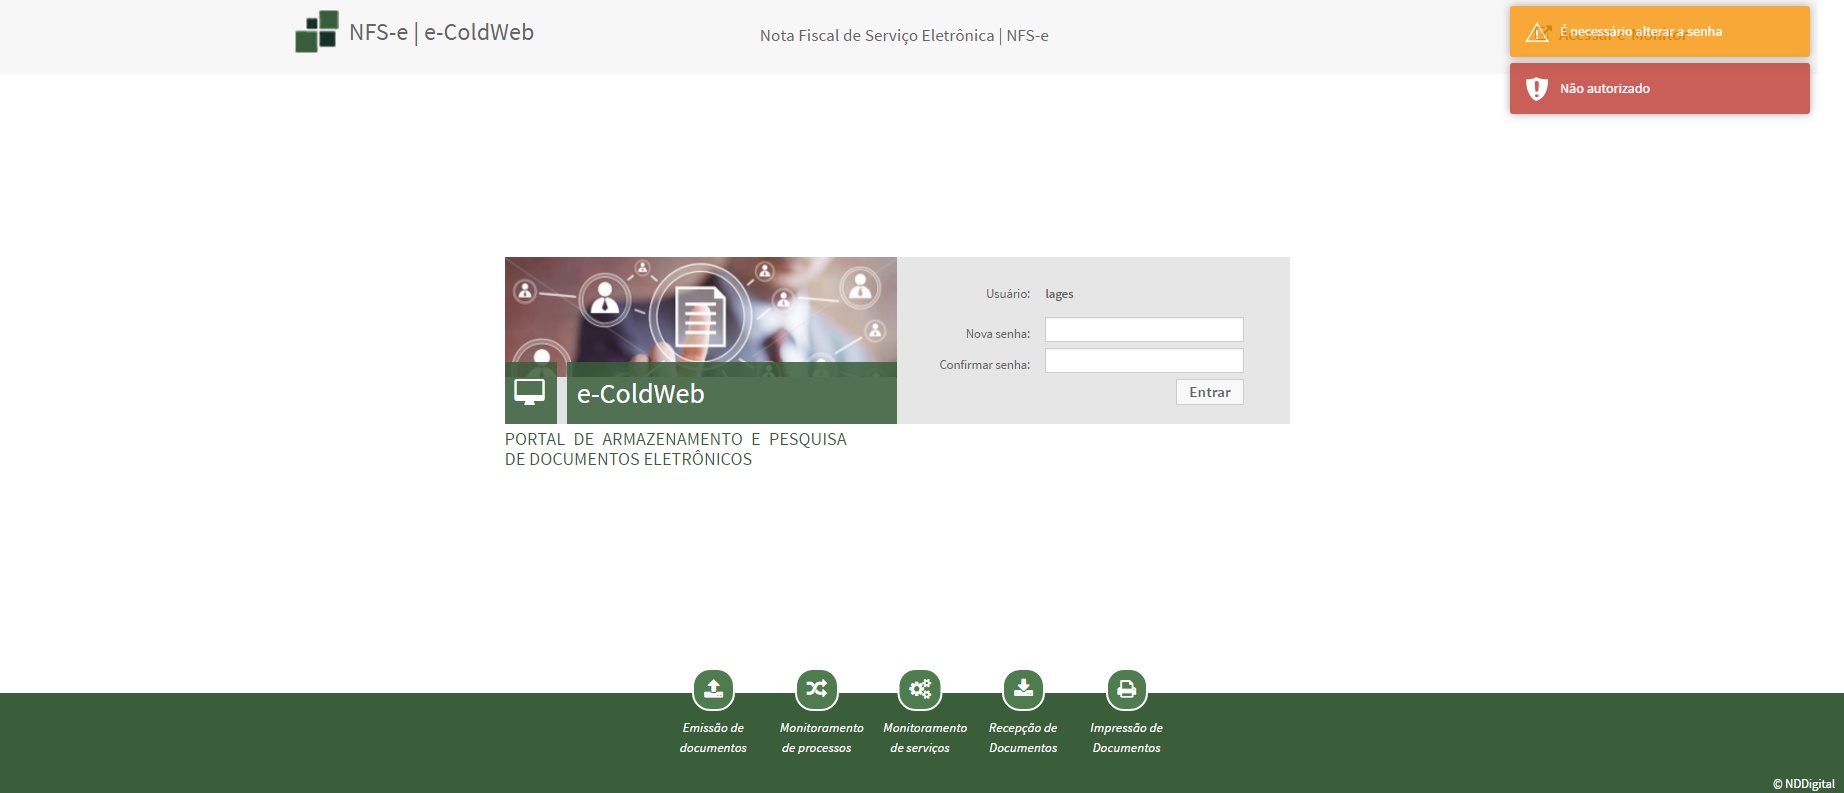Screen dimensions: 1844x793
Task: Click the 'NFS-e | e-ColdWeb' header title
Action: tap(441, 32)
